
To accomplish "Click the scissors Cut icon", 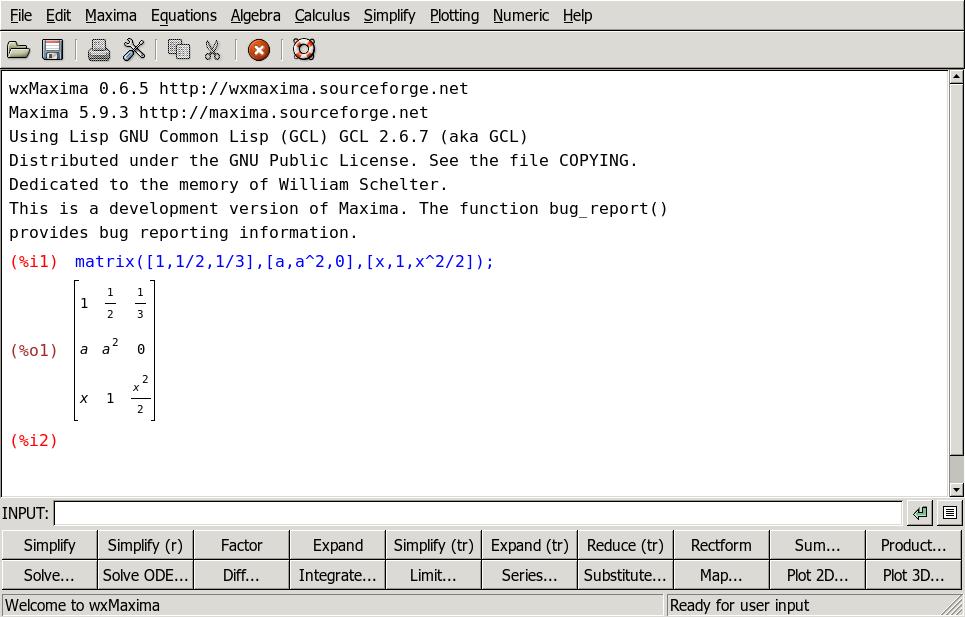I will click(x=212, y=50).
